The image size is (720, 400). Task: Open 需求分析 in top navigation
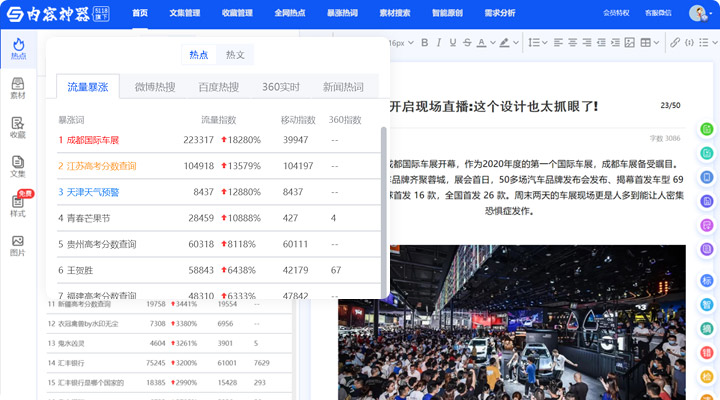click(x=500, y=13)
